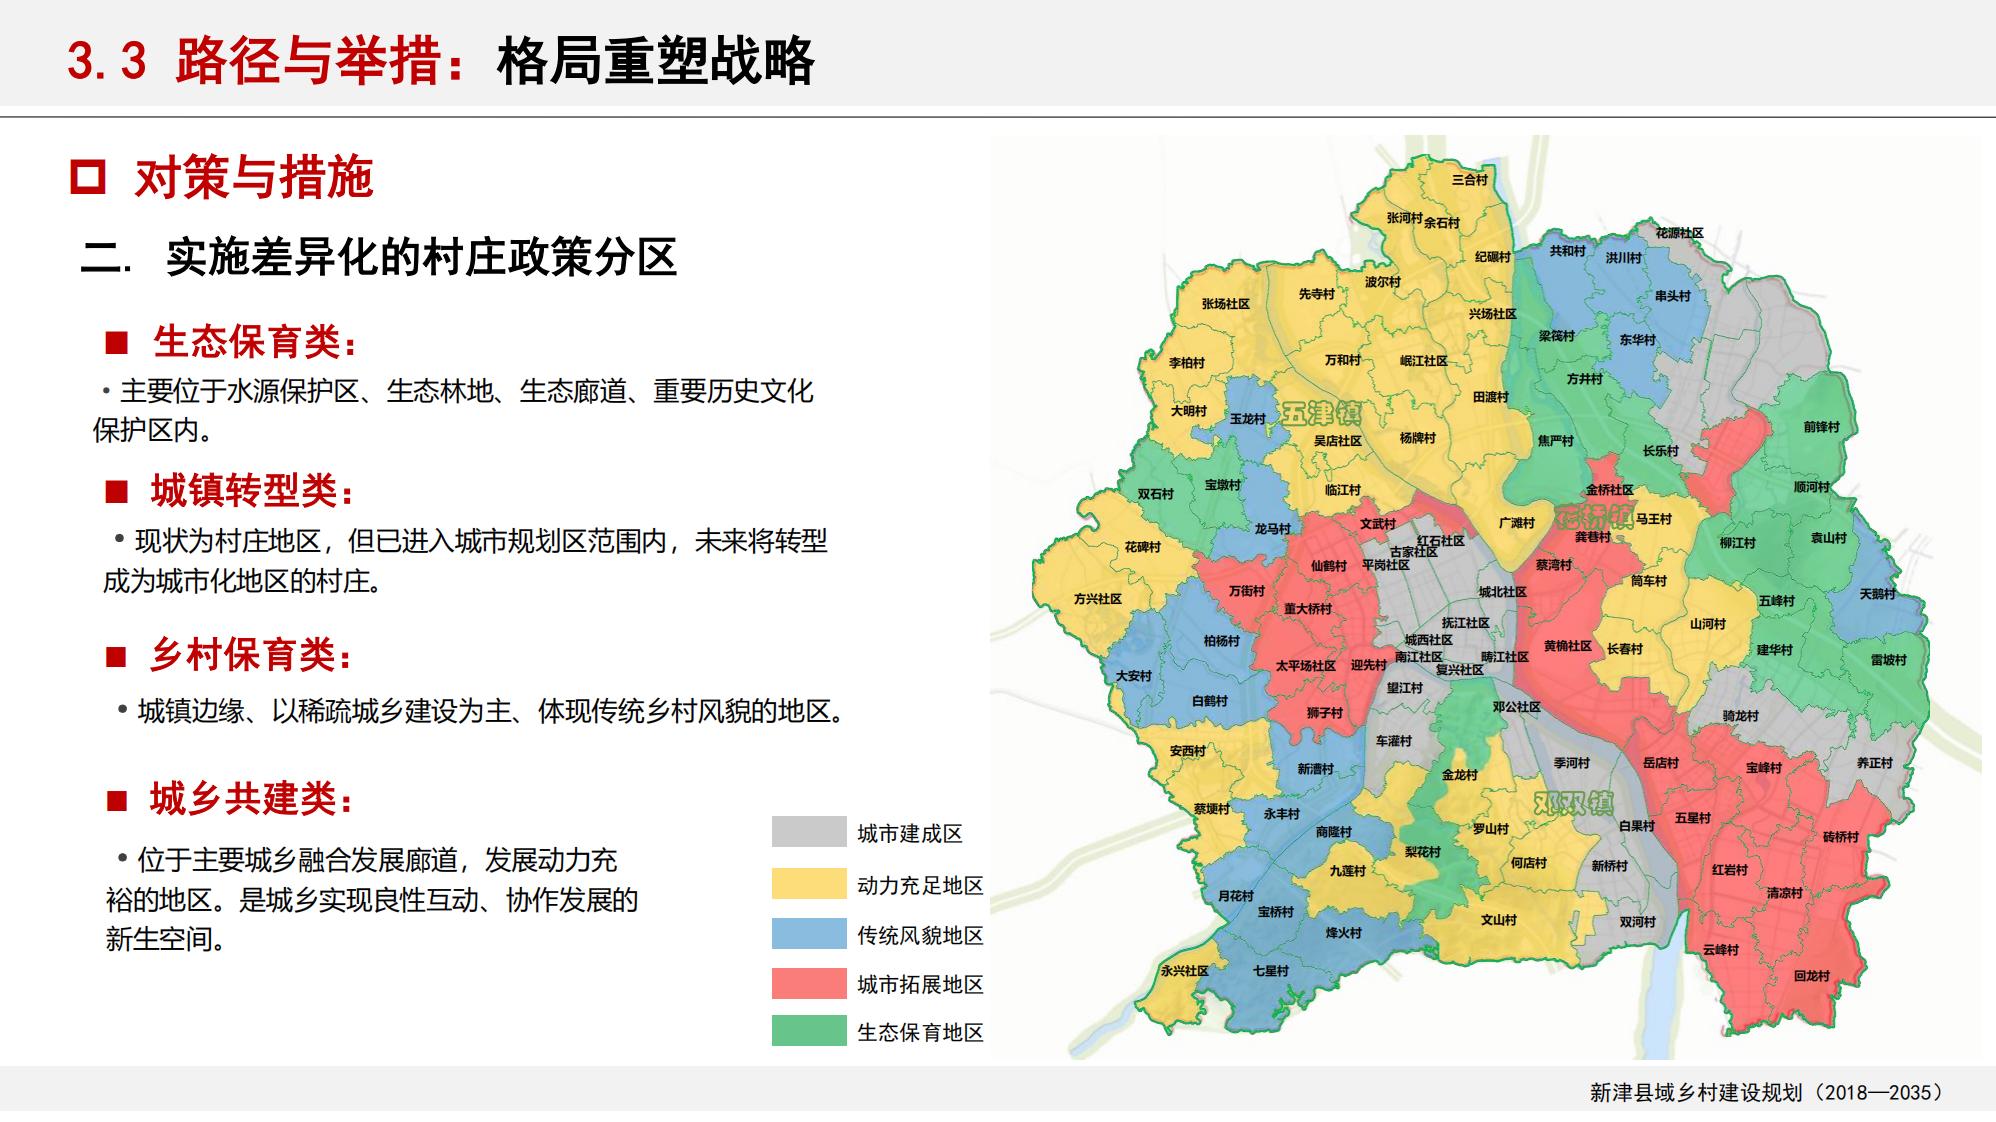Click the 骑龙村 map label
Viewport: 1996px width, 1122px height.
click(1741, 716)
